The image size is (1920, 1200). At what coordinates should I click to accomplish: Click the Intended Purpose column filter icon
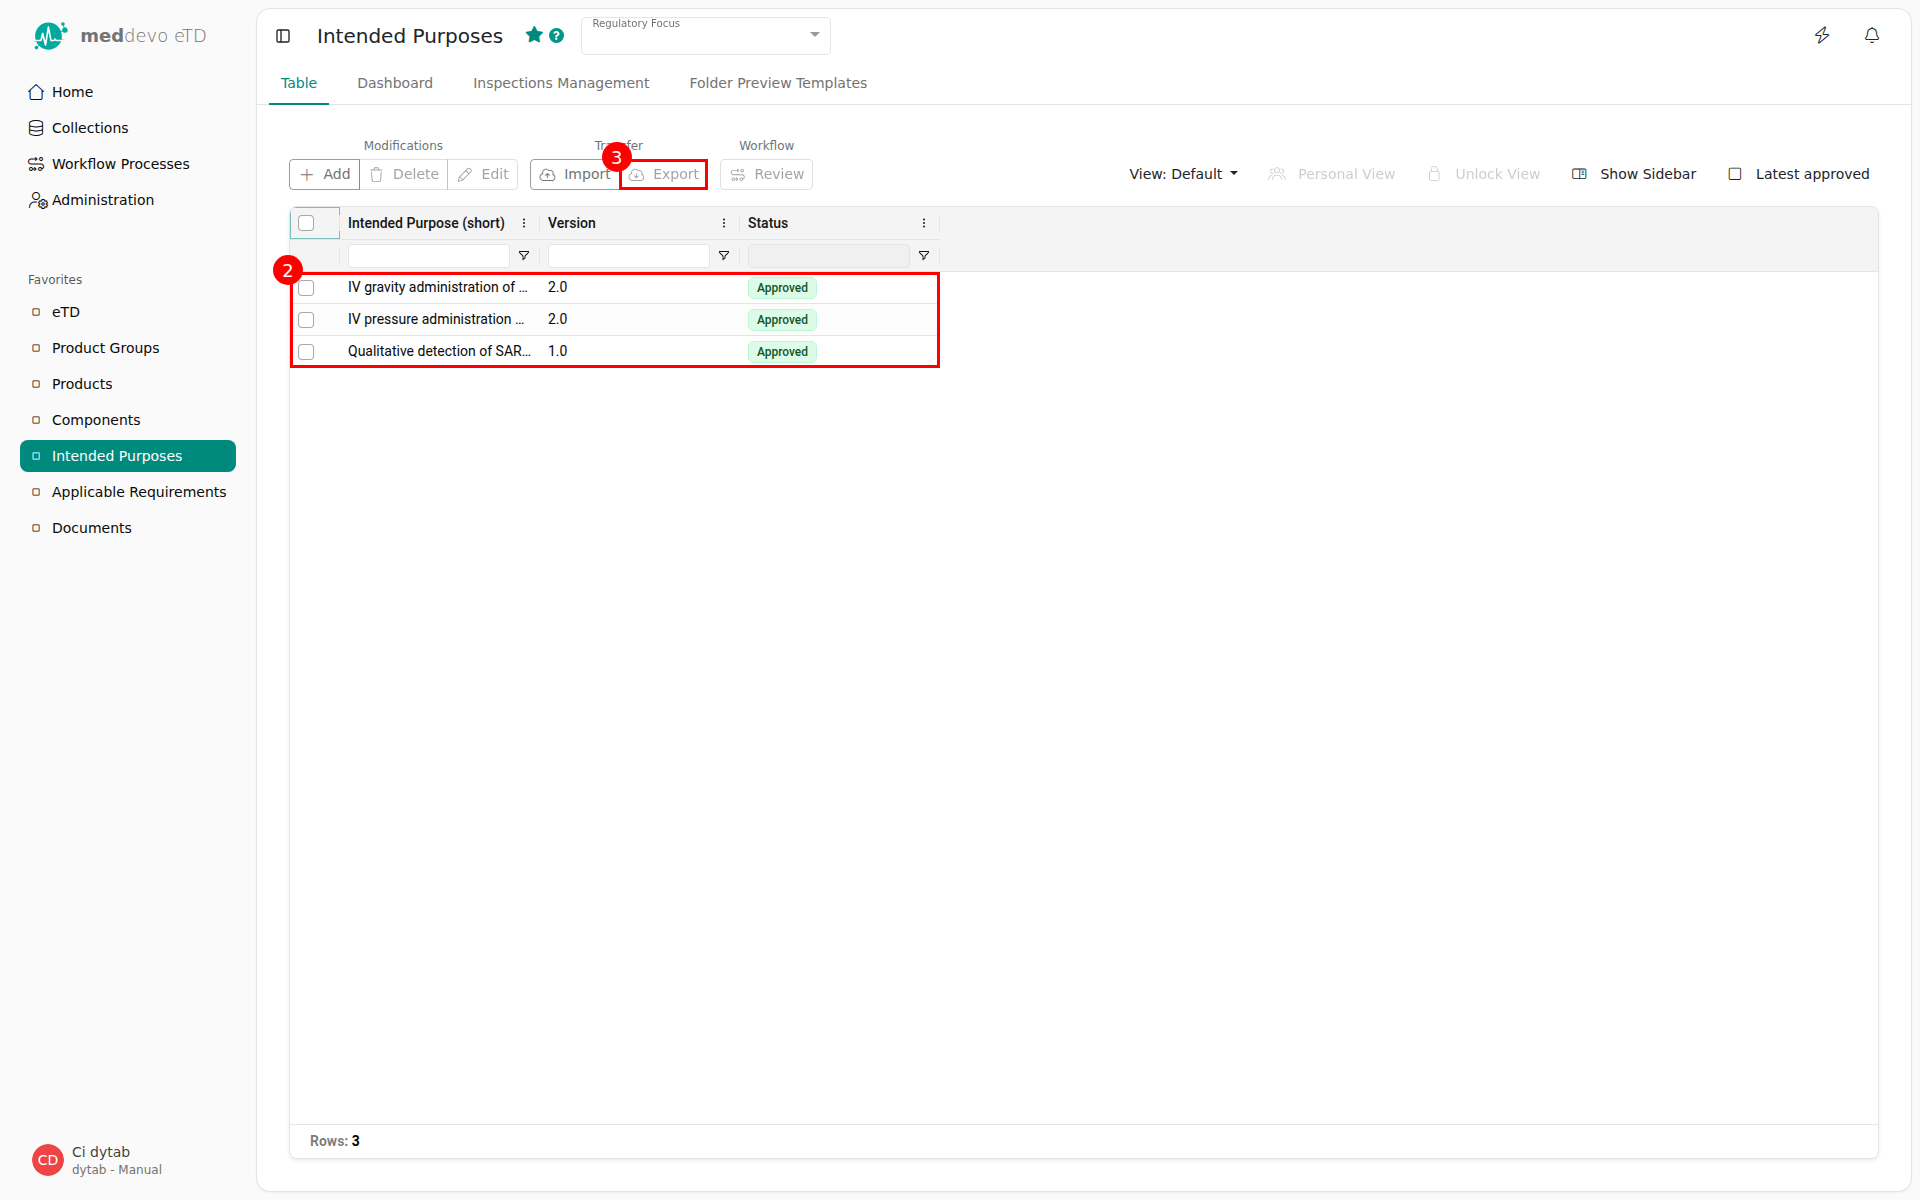(x=524, y=256)
